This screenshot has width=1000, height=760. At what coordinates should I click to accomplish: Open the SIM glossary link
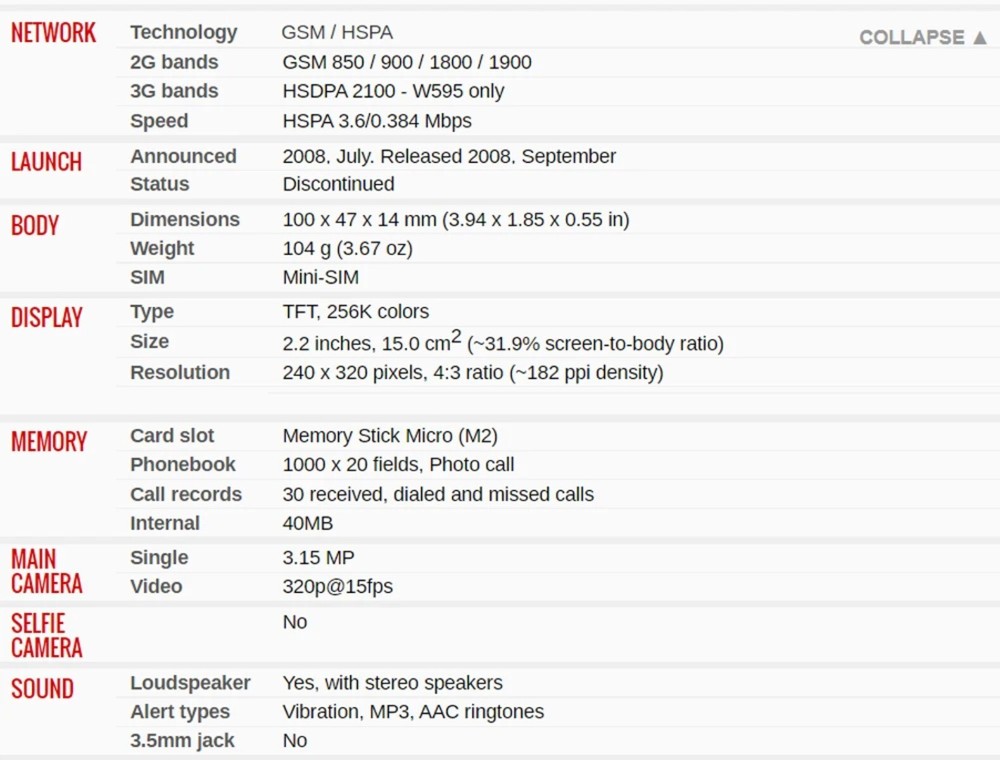tap(147, 277)
